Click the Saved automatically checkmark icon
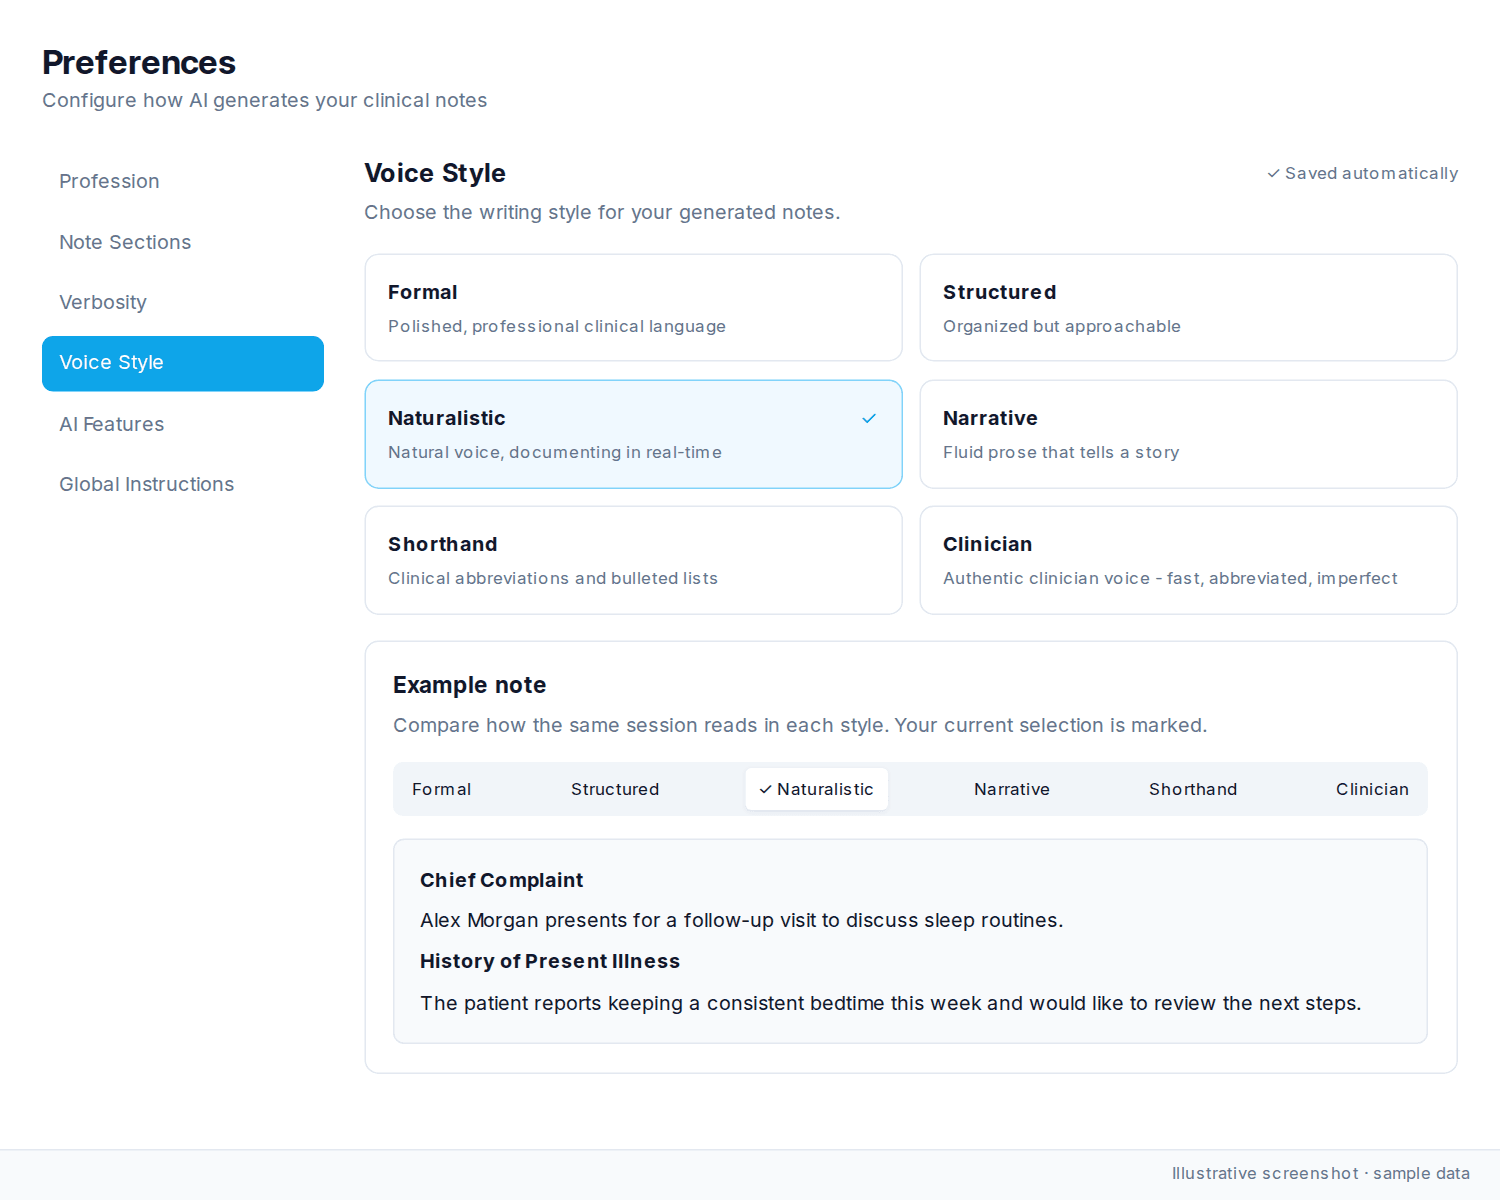Image resolution: width=1500 pixels, height=1200 pixels. pyautogui.click(x=1273, y=173)
